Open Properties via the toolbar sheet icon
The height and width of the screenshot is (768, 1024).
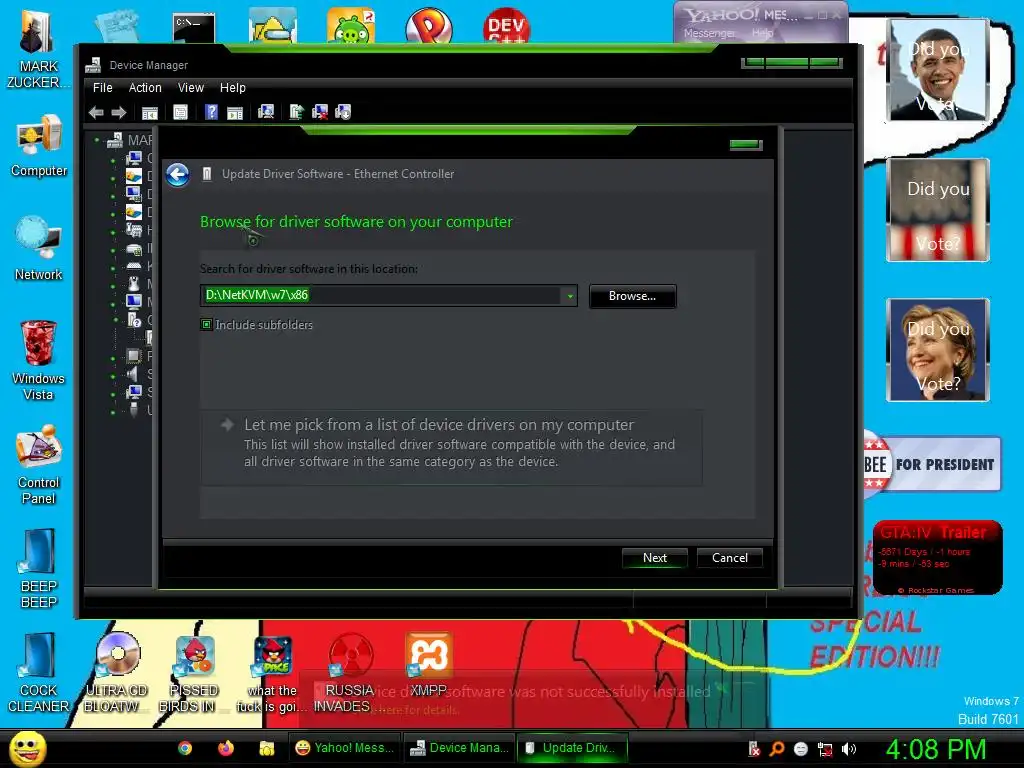pyautogui.click(x=180, y=112)
